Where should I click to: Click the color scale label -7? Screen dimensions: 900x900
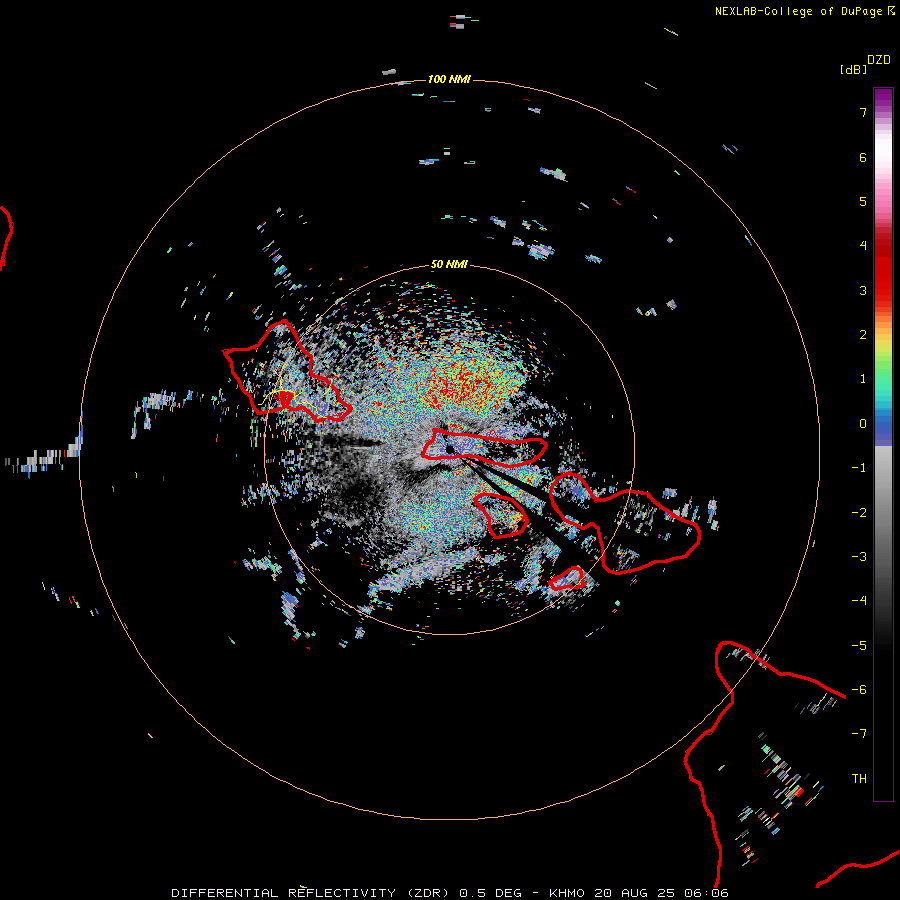click(x=859, y=734)
